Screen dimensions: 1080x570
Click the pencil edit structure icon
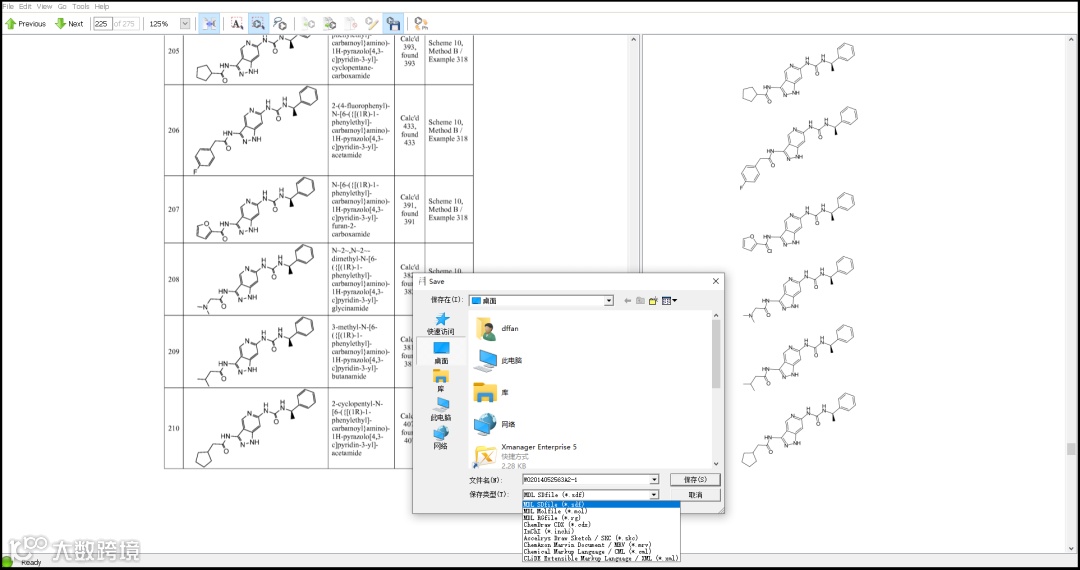coord(372,23)
